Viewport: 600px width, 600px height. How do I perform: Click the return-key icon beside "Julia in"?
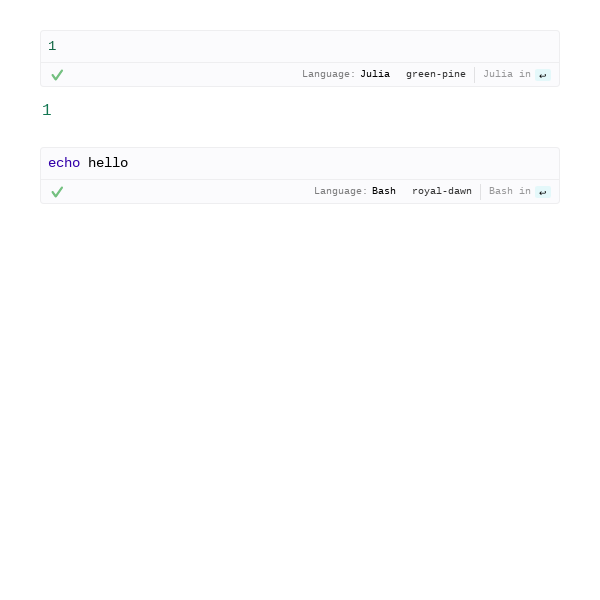(x=543, y=75)
